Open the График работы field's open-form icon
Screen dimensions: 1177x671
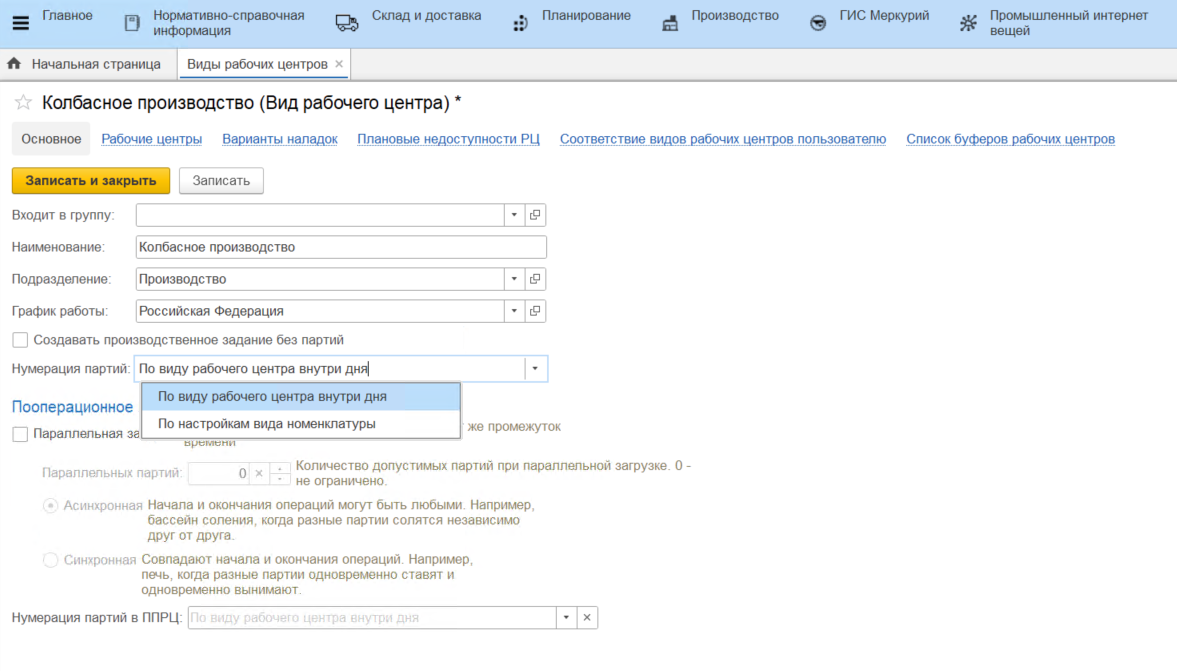pos(535,311)
